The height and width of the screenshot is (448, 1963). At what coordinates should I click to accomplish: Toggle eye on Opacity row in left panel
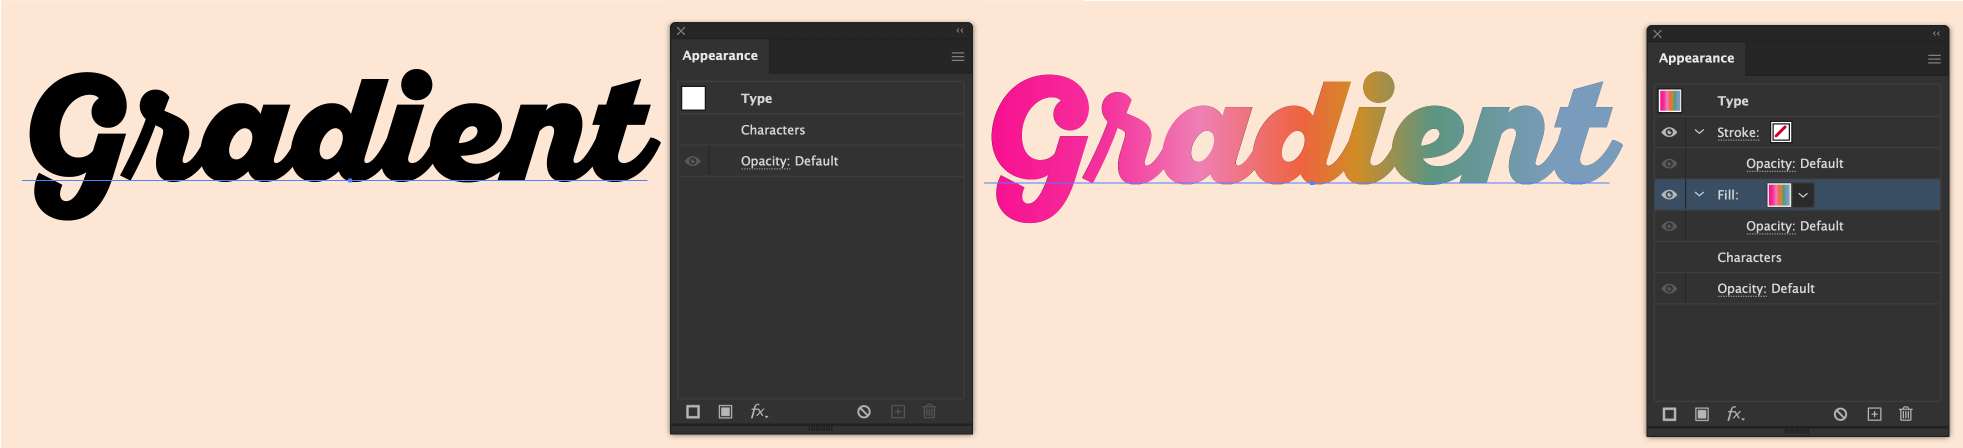693,161
